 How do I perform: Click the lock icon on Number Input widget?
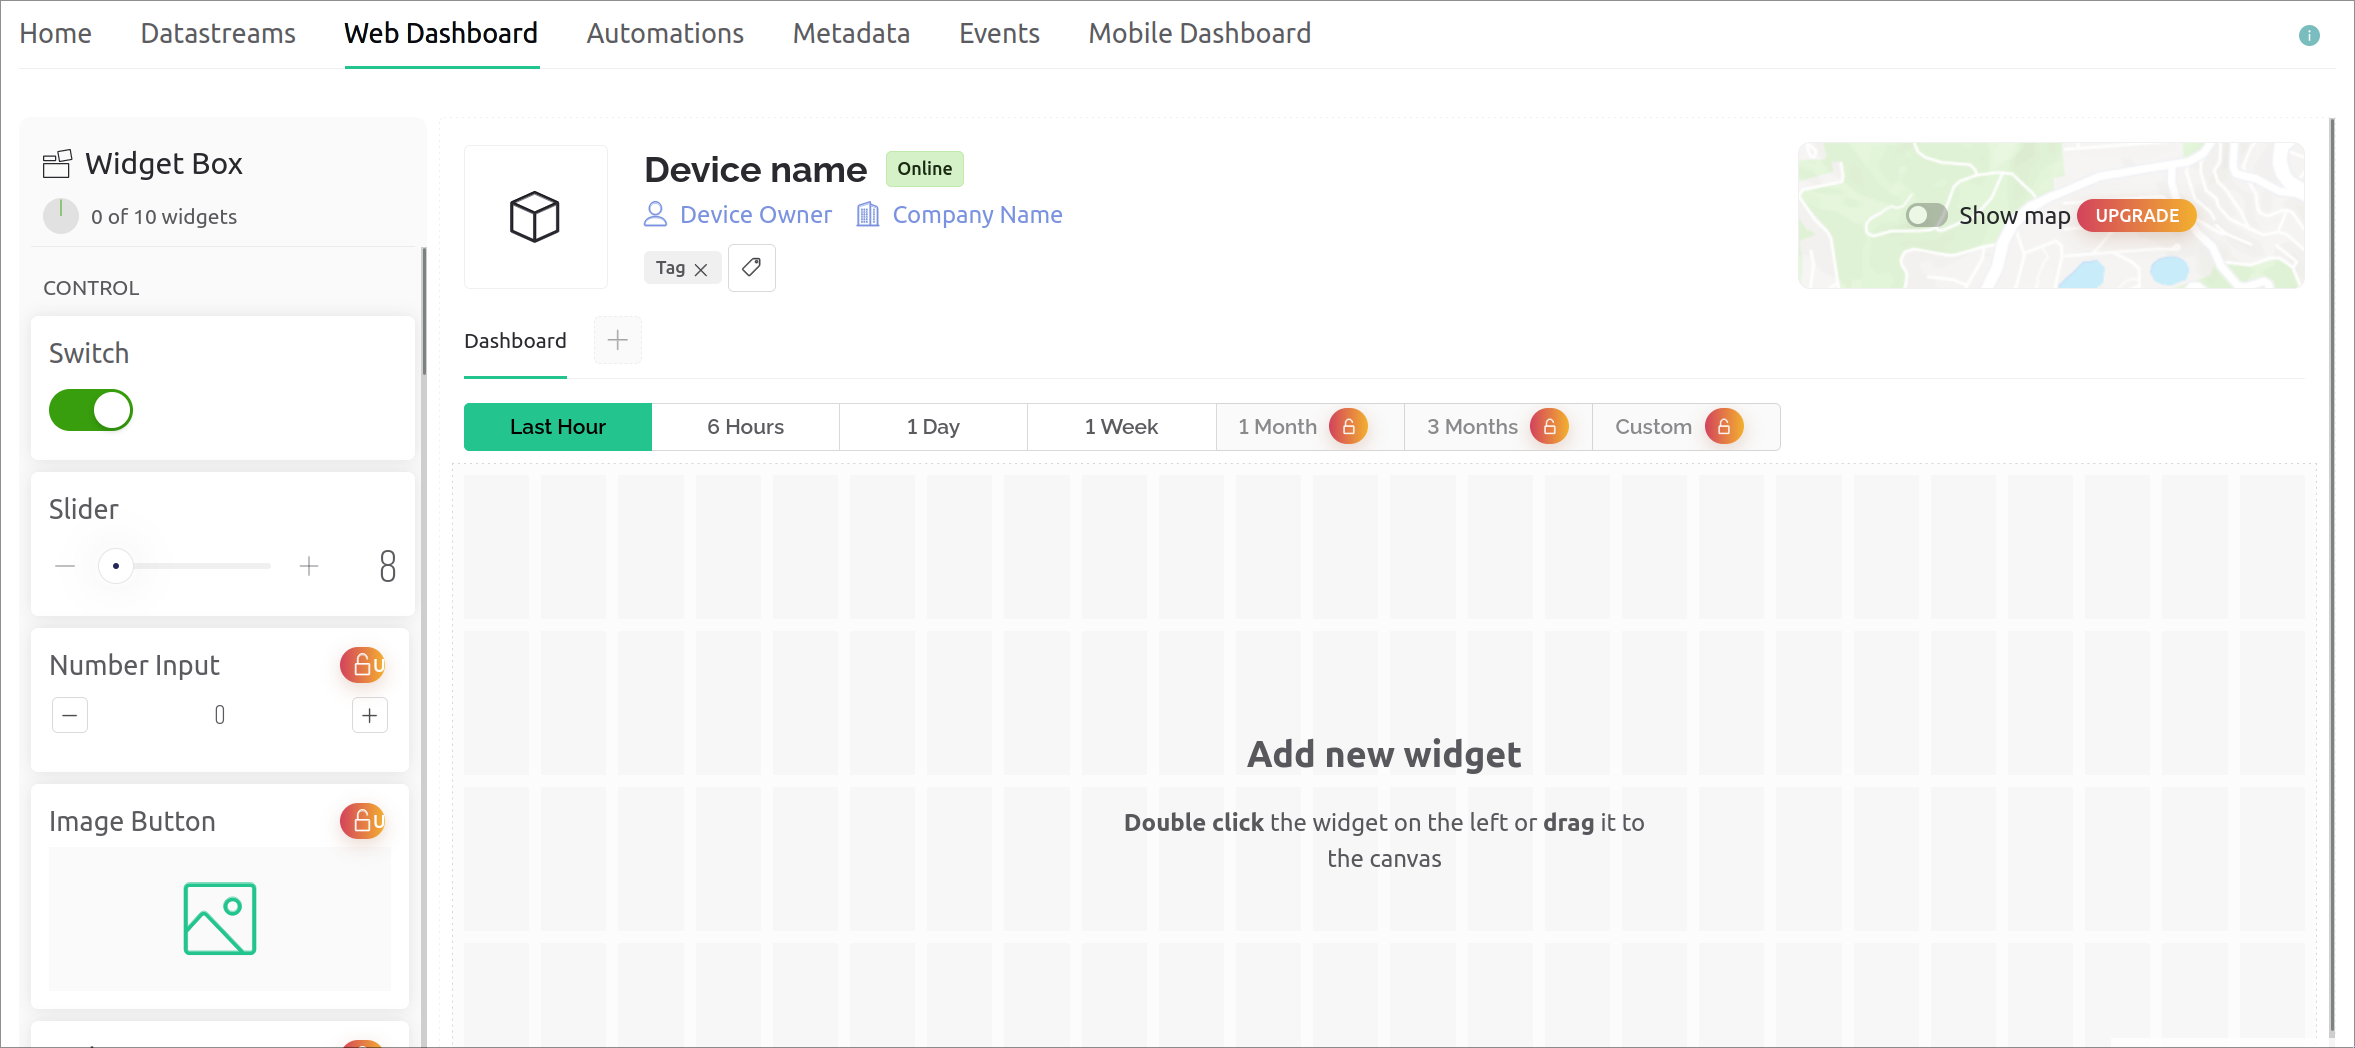363,665
